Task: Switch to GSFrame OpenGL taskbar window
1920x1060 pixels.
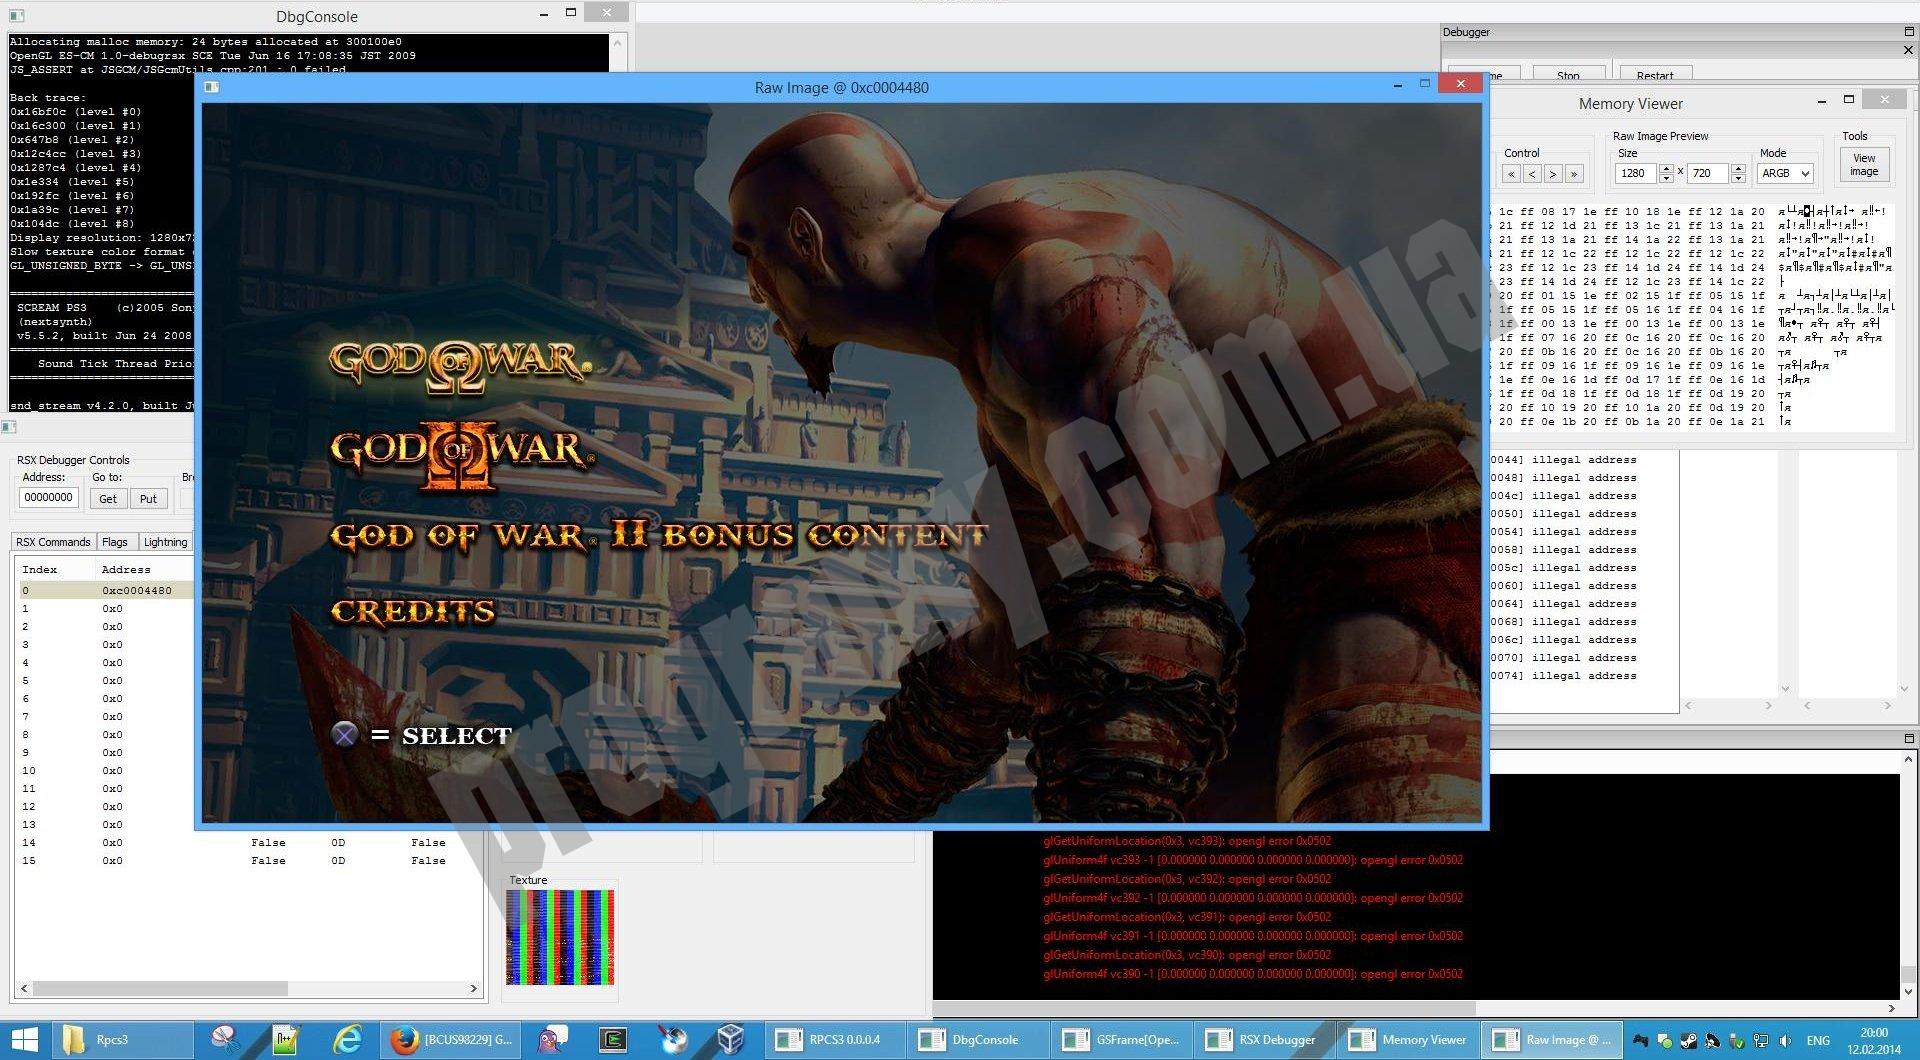Action: (x=1121, y=1040)
